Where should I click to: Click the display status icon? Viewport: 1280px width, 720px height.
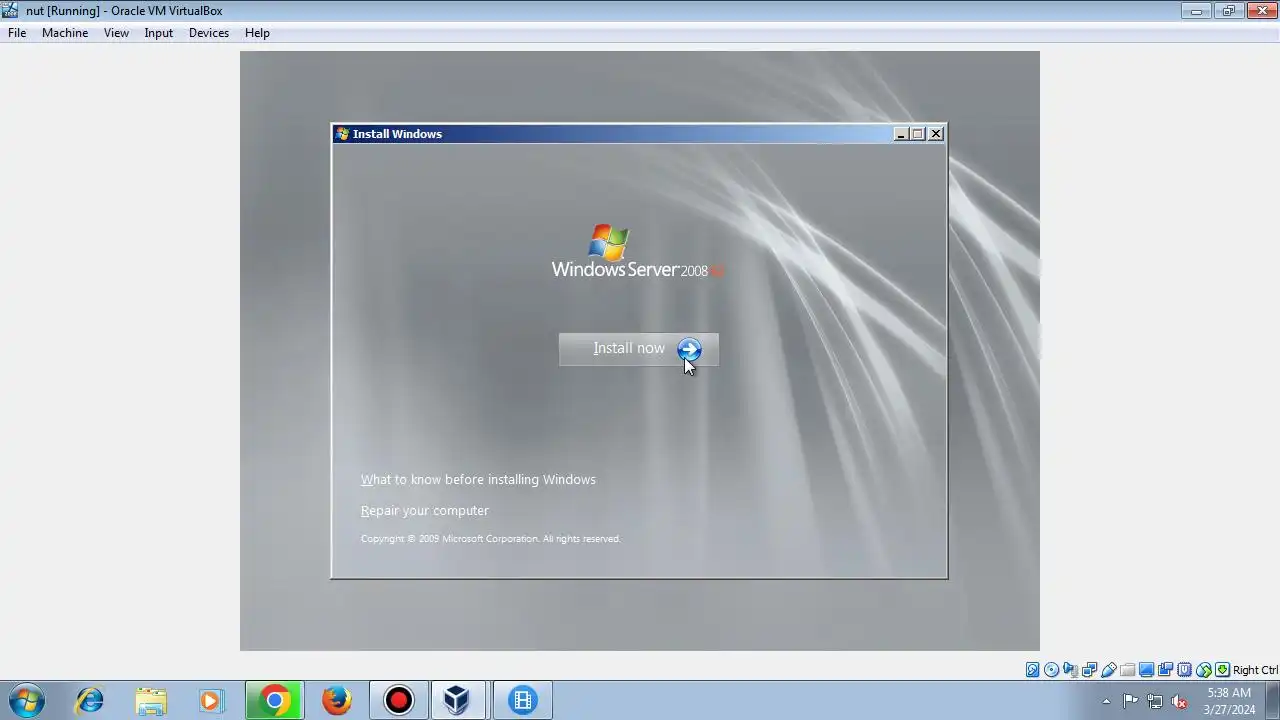pos(1147,670)
